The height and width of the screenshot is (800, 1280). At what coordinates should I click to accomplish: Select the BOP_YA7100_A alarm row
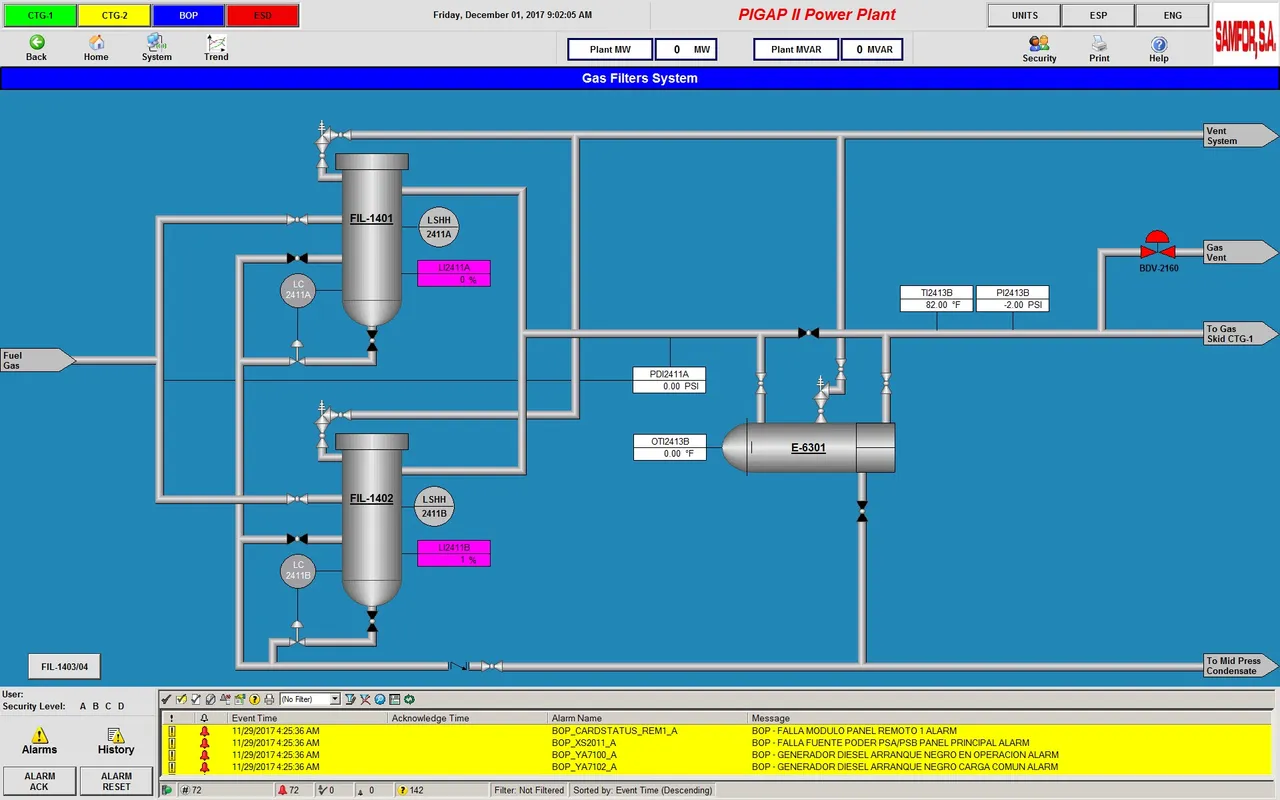[716, 755]
